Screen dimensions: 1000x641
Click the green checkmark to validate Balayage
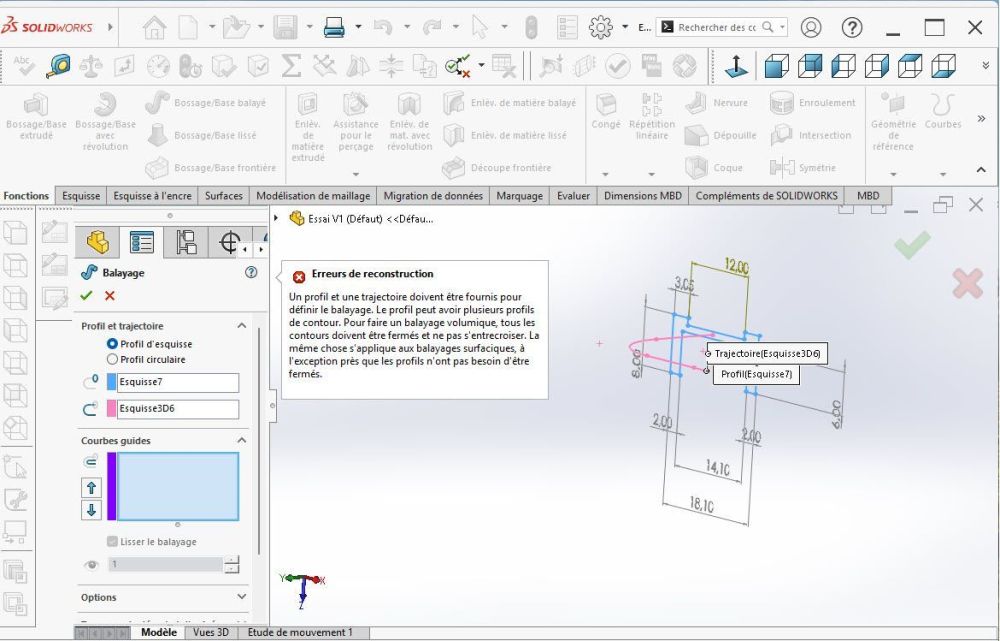(86, 295)
